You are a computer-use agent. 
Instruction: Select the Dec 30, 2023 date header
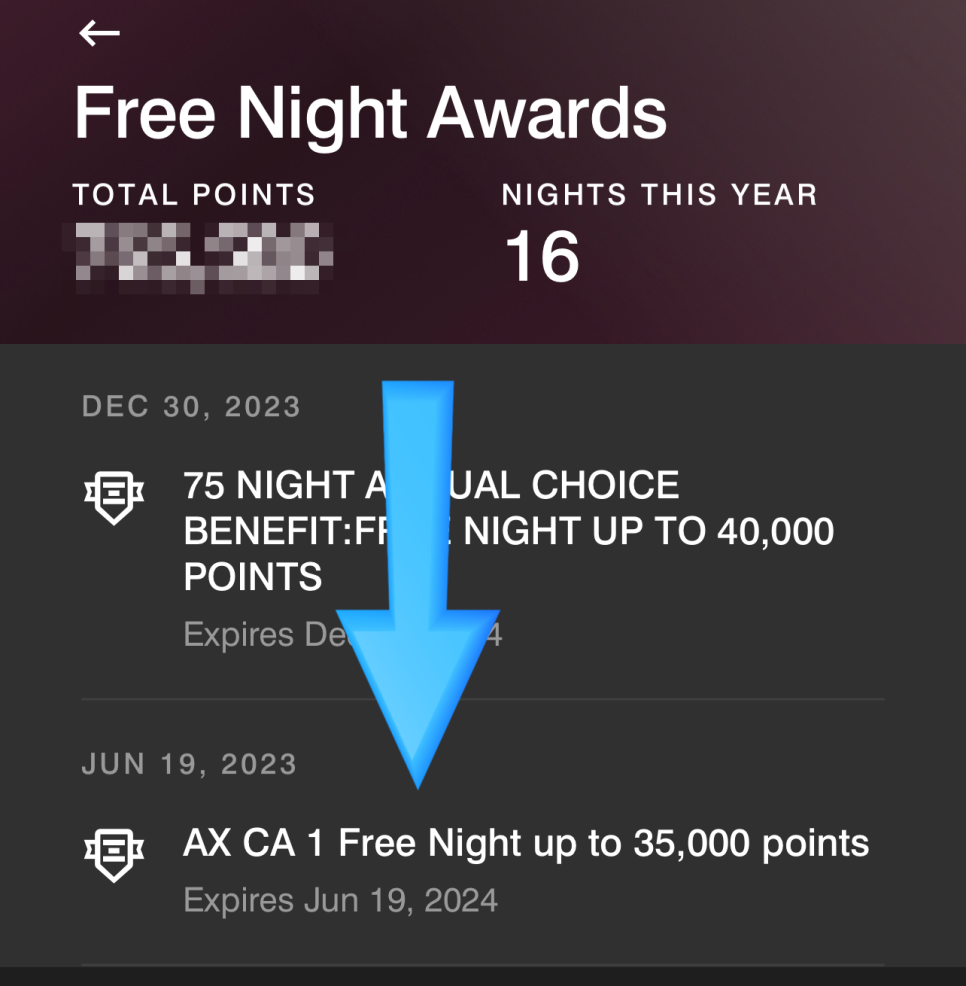pos(191,407)
